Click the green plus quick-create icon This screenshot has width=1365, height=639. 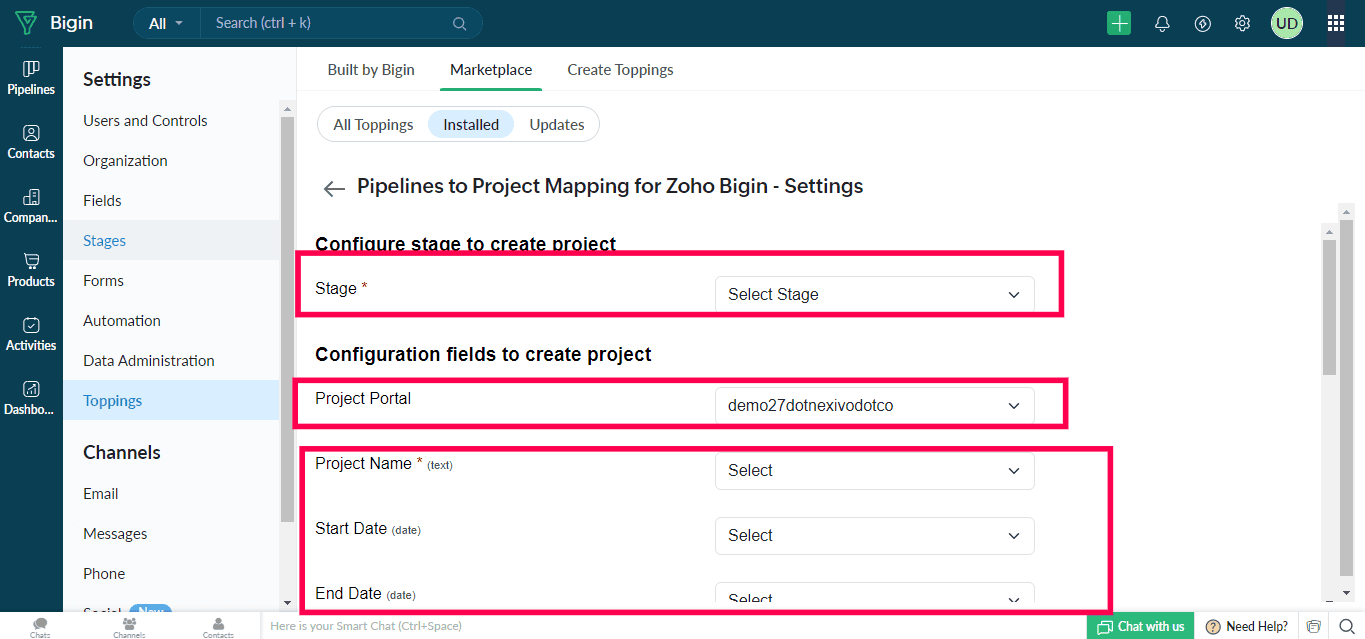[1119, 23]
